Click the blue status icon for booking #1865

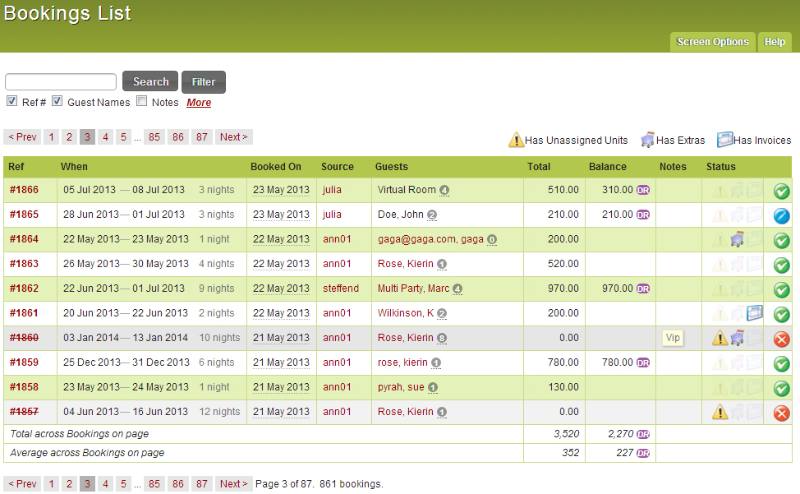(x=781, y=215)
